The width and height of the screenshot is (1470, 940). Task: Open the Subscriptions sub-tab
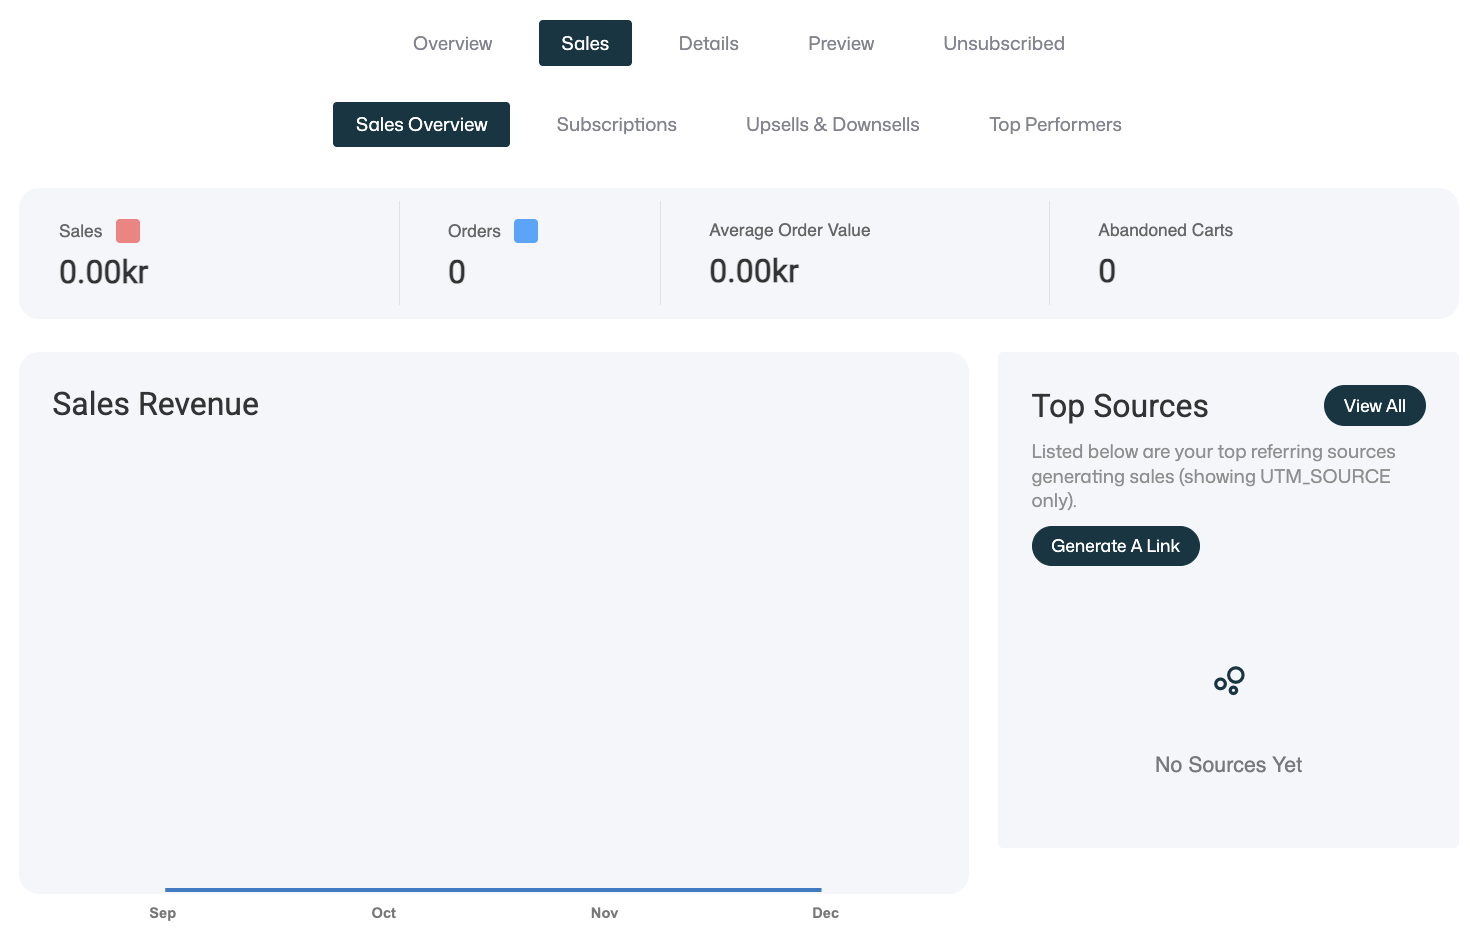coord(616,124)
